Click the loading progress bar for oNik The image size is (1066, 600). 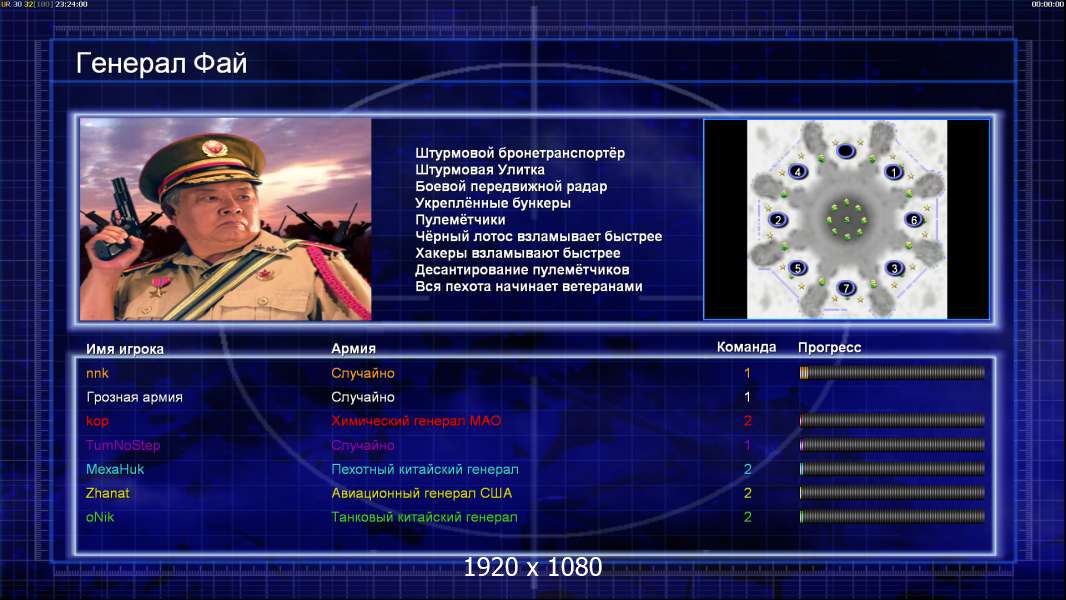coord(892,517)
